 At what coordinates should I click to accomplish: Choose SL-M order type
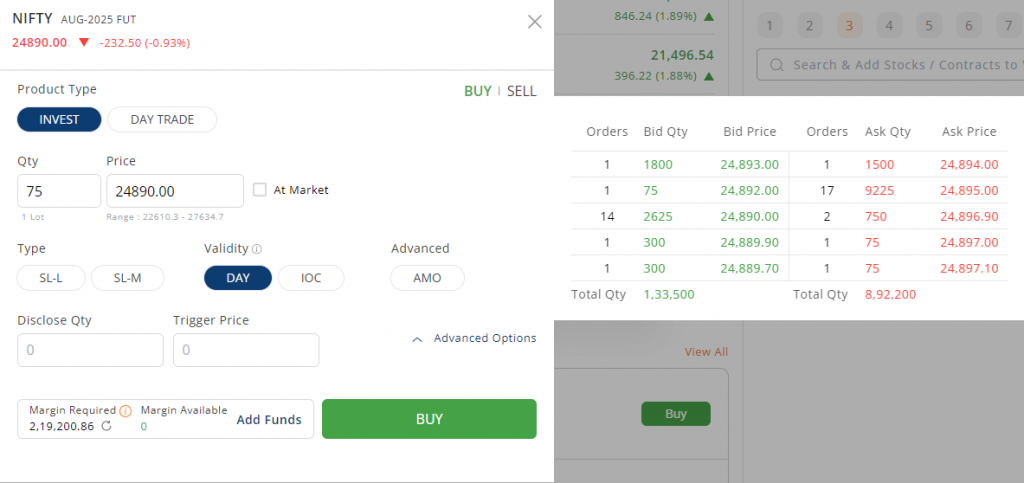[127, 278]
